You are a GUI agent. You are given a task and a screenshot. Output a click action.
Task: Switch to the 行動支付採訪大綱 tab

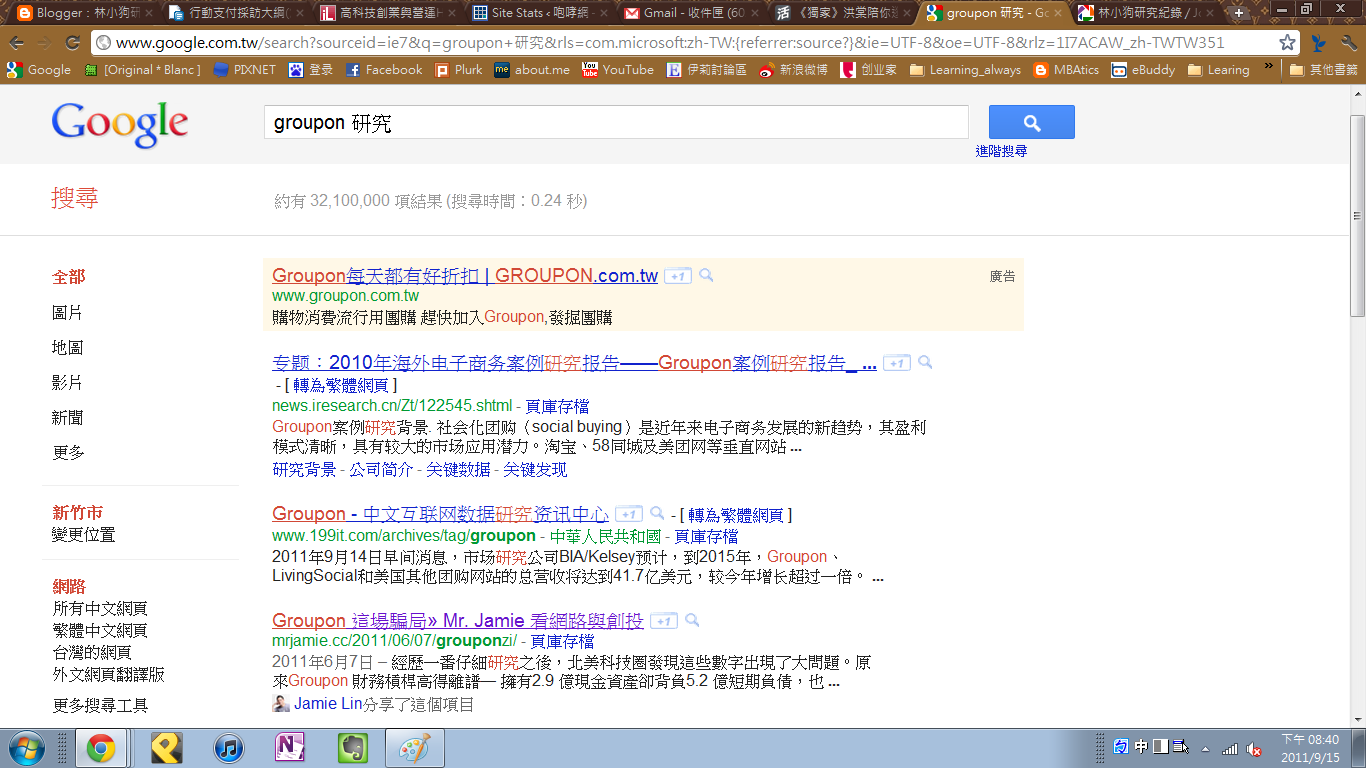point(234,13)
